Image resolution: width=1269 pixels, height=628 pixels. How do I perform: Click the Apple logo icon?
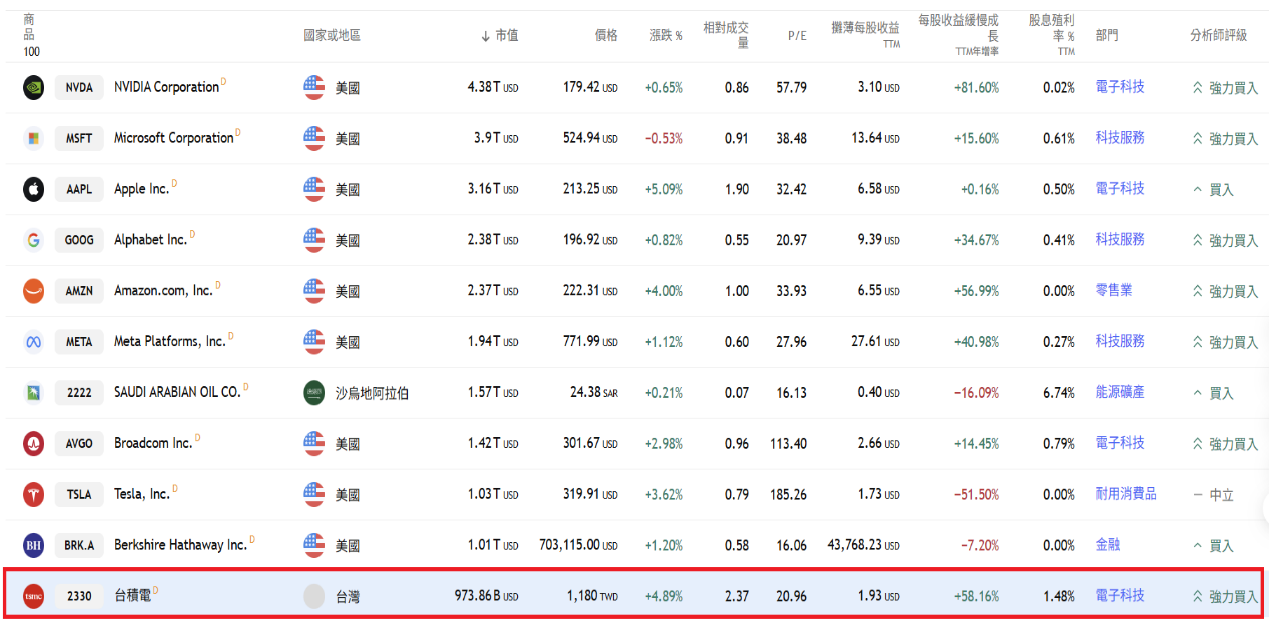pyautogui.click(x=34, y=189)
